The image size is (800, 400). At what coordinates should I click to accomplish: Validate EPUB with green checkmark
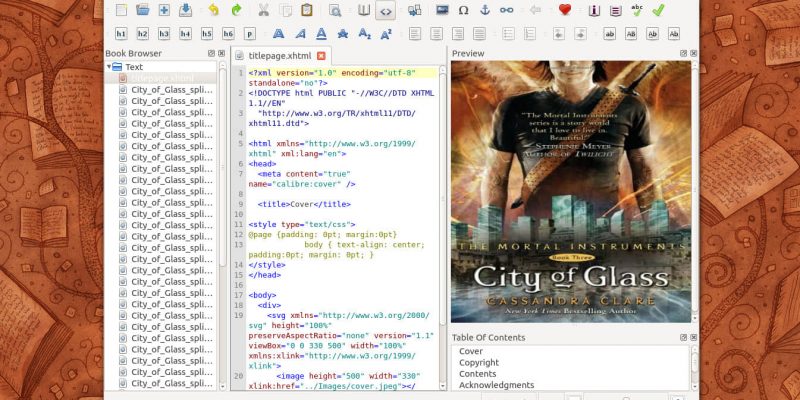click(x=658, y=10)
